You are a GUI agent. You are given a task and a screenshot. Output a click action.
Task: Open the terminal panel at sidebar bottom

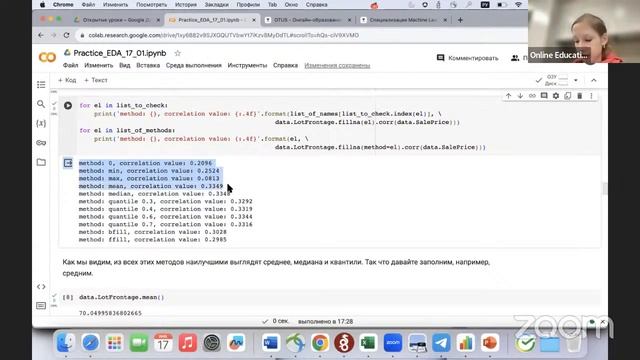pyautogui.click(x=41, y=306)
